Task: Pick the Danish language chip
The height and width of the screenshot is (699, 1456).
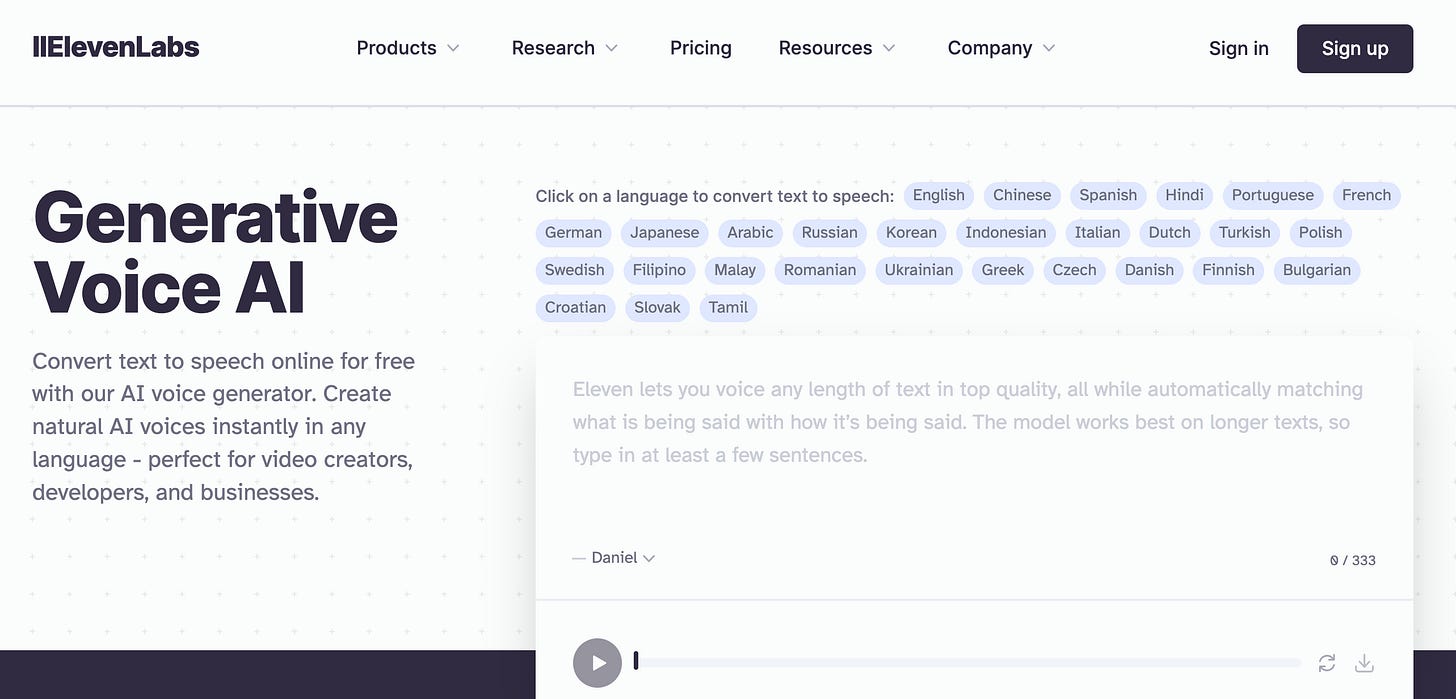Action: pos(1151,270)
